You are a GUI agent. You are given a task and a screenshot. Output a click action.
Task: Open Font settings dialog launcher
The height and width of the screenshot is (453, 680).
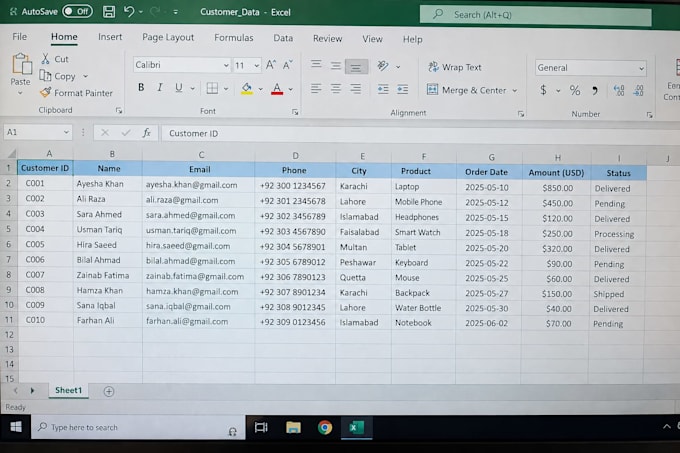295,112
